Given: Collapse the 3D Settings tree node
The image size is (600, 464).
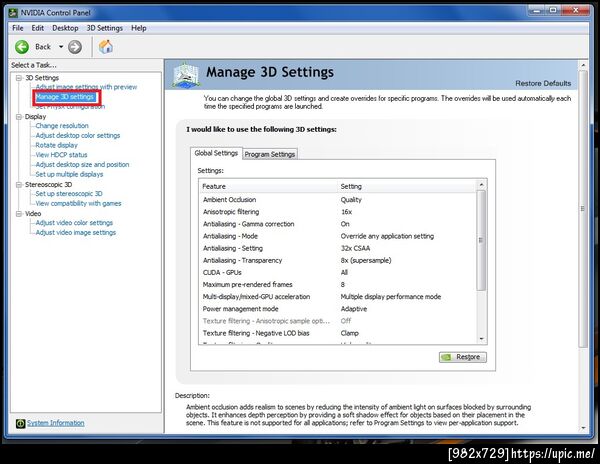Looking at the screenshot, I should click(18, 78).
